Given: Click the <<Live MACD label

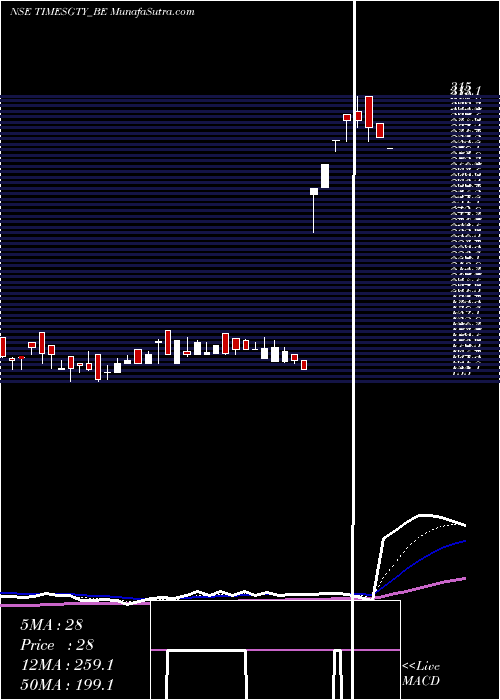Looking at the screenshot, I should (421, 674).
